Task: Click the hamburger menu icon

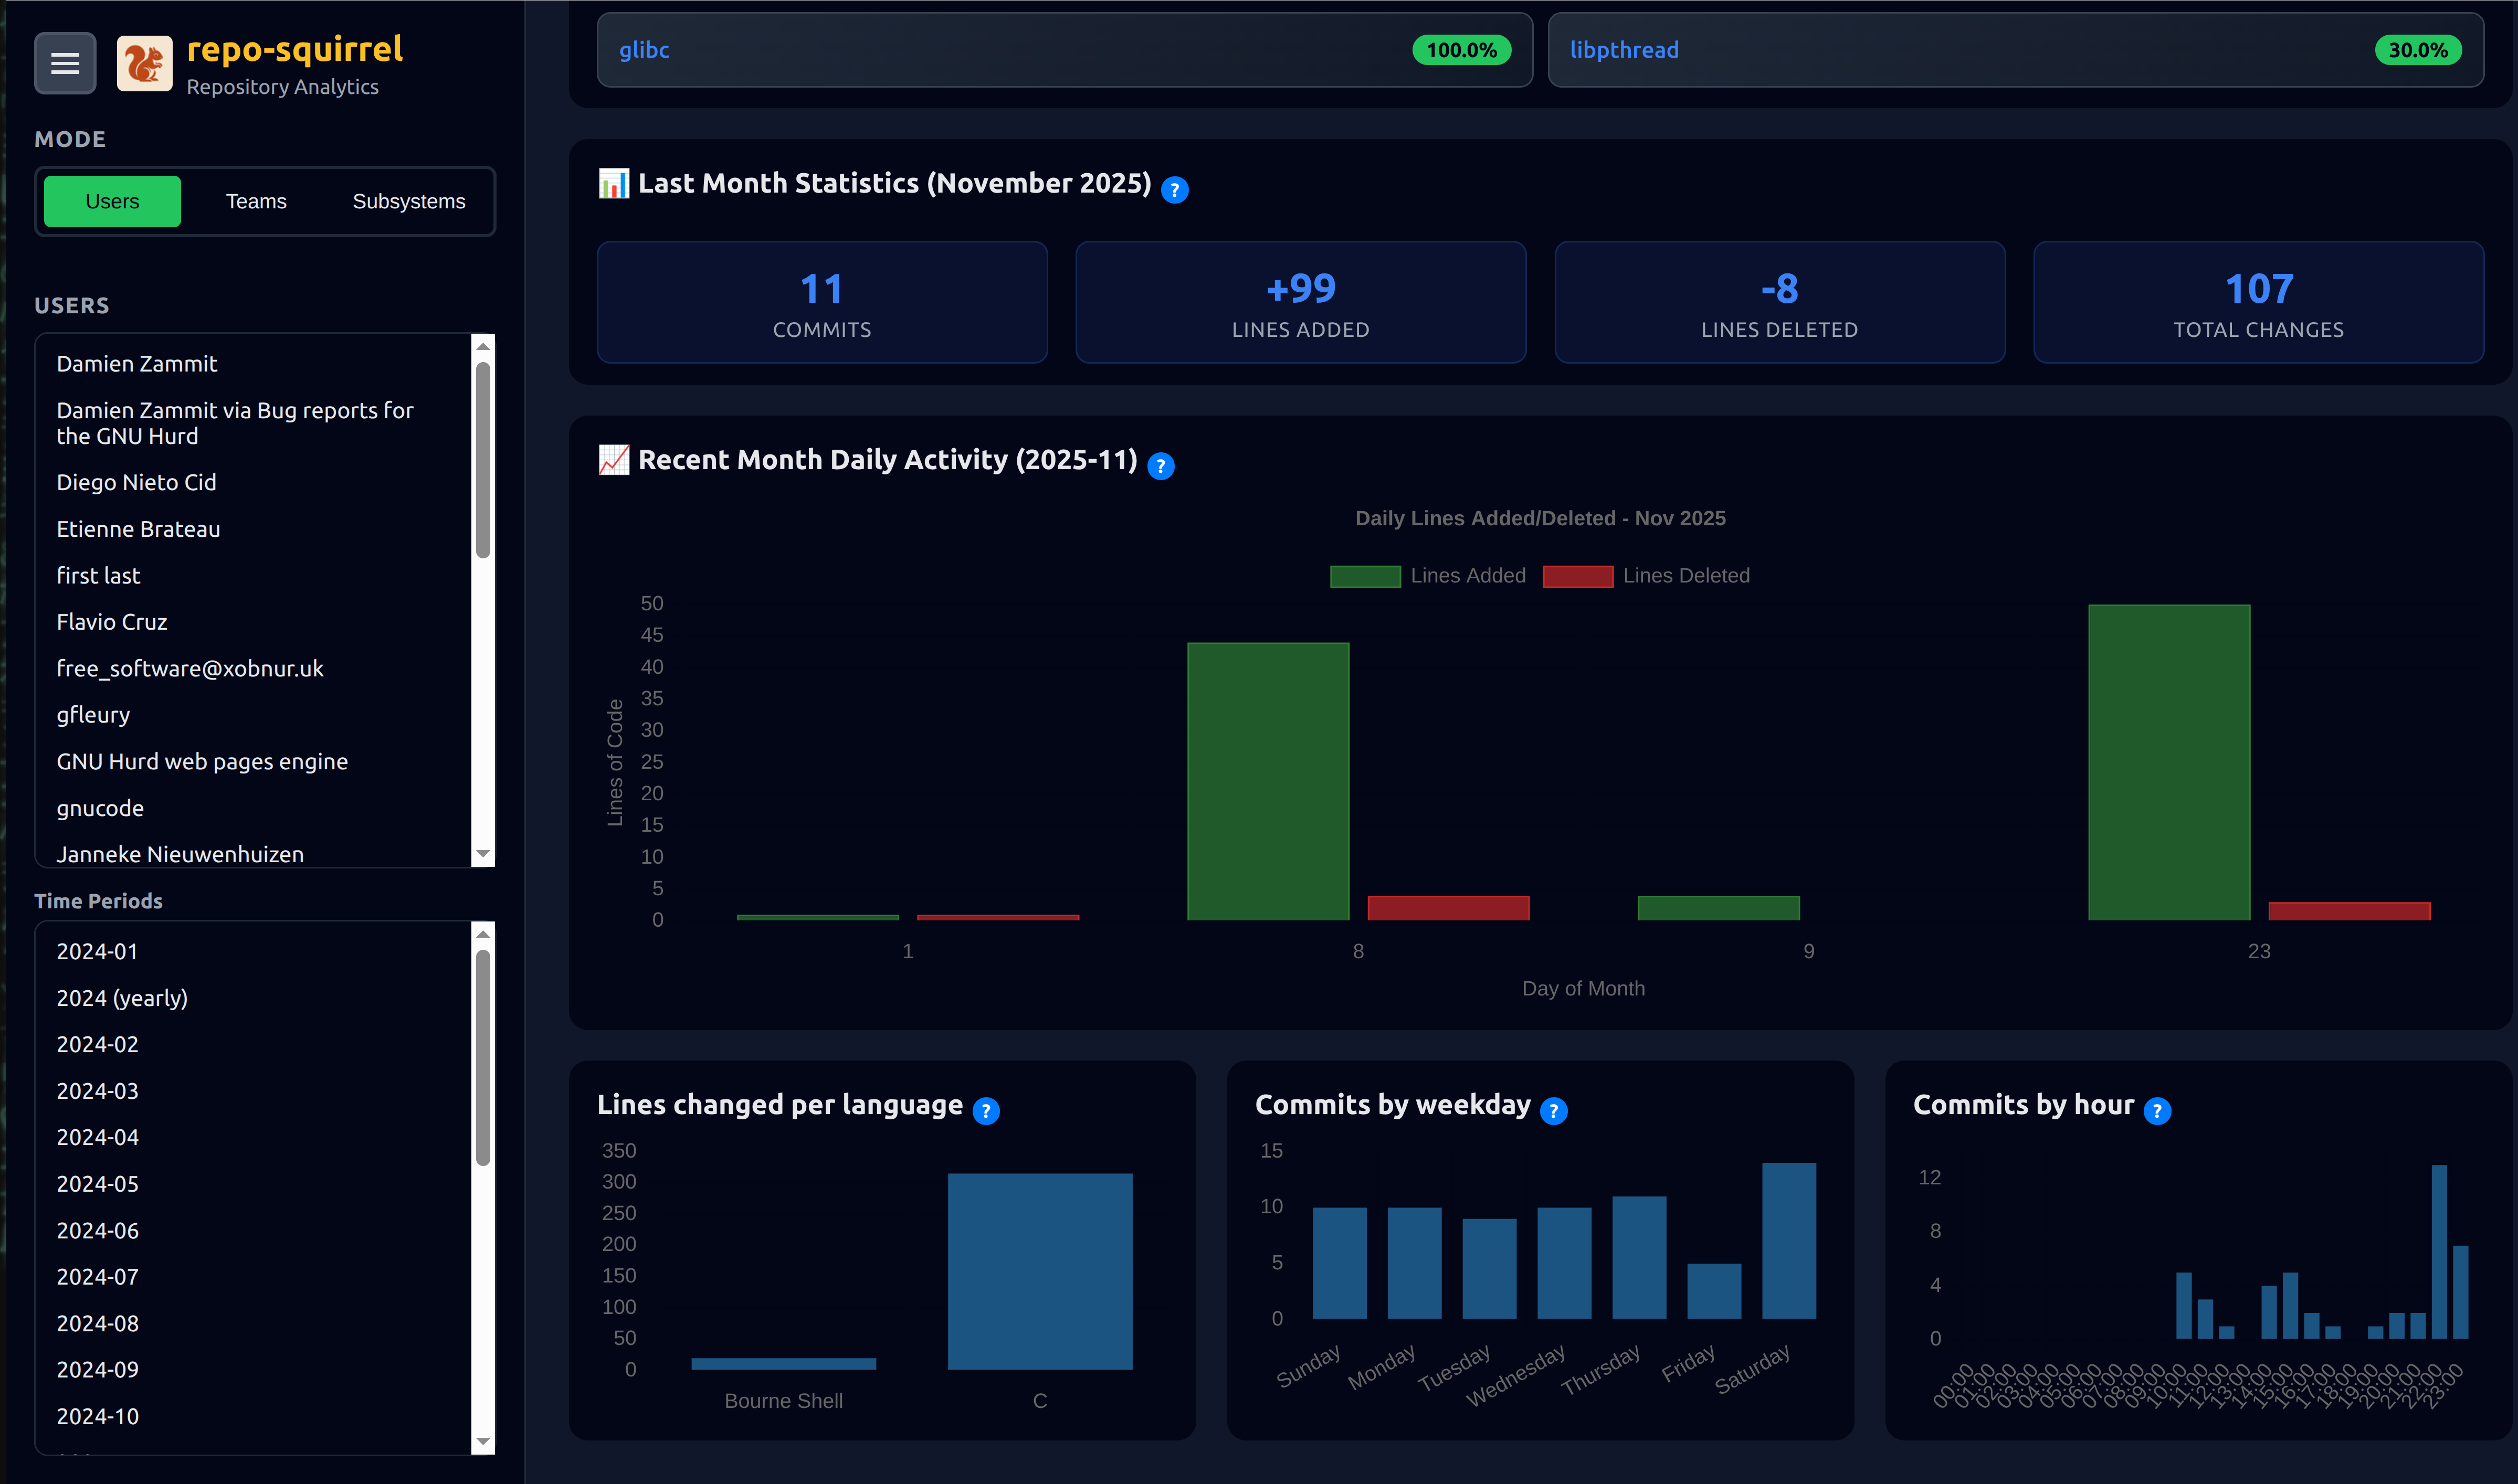Action: point(65,63)
